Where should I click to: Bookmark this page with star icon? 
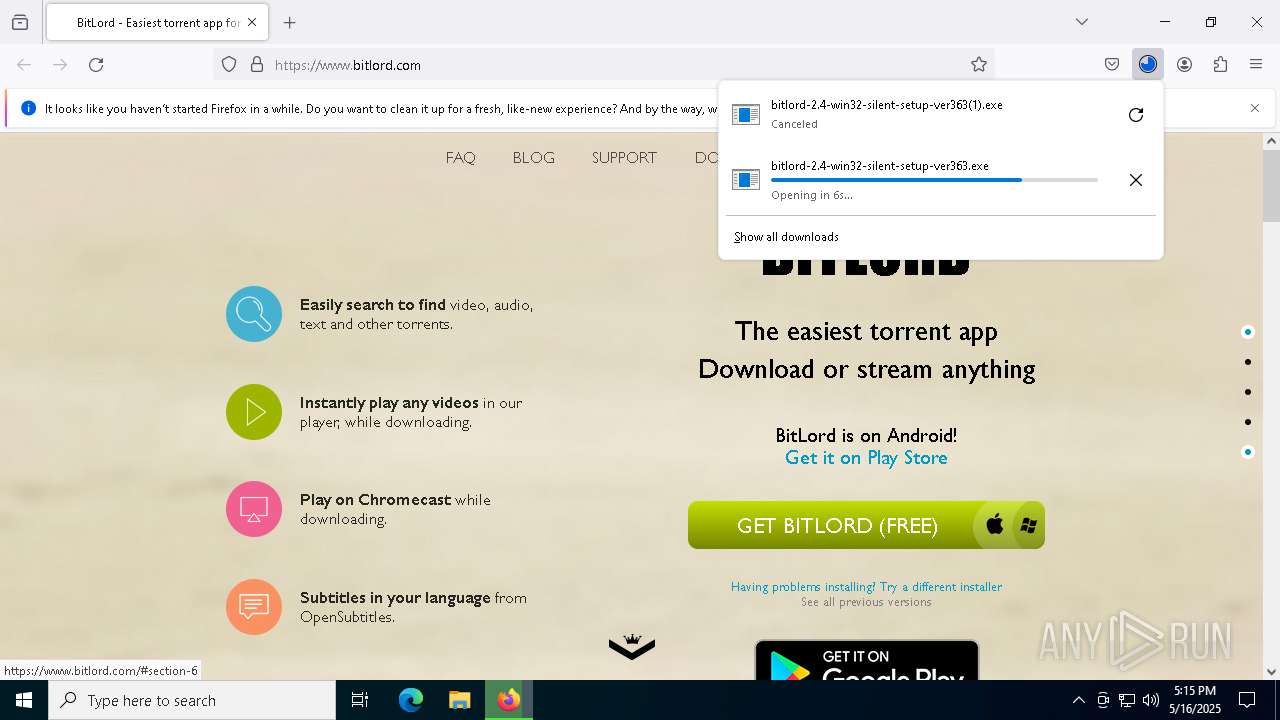pyautogui.click(x=979, y=64)
